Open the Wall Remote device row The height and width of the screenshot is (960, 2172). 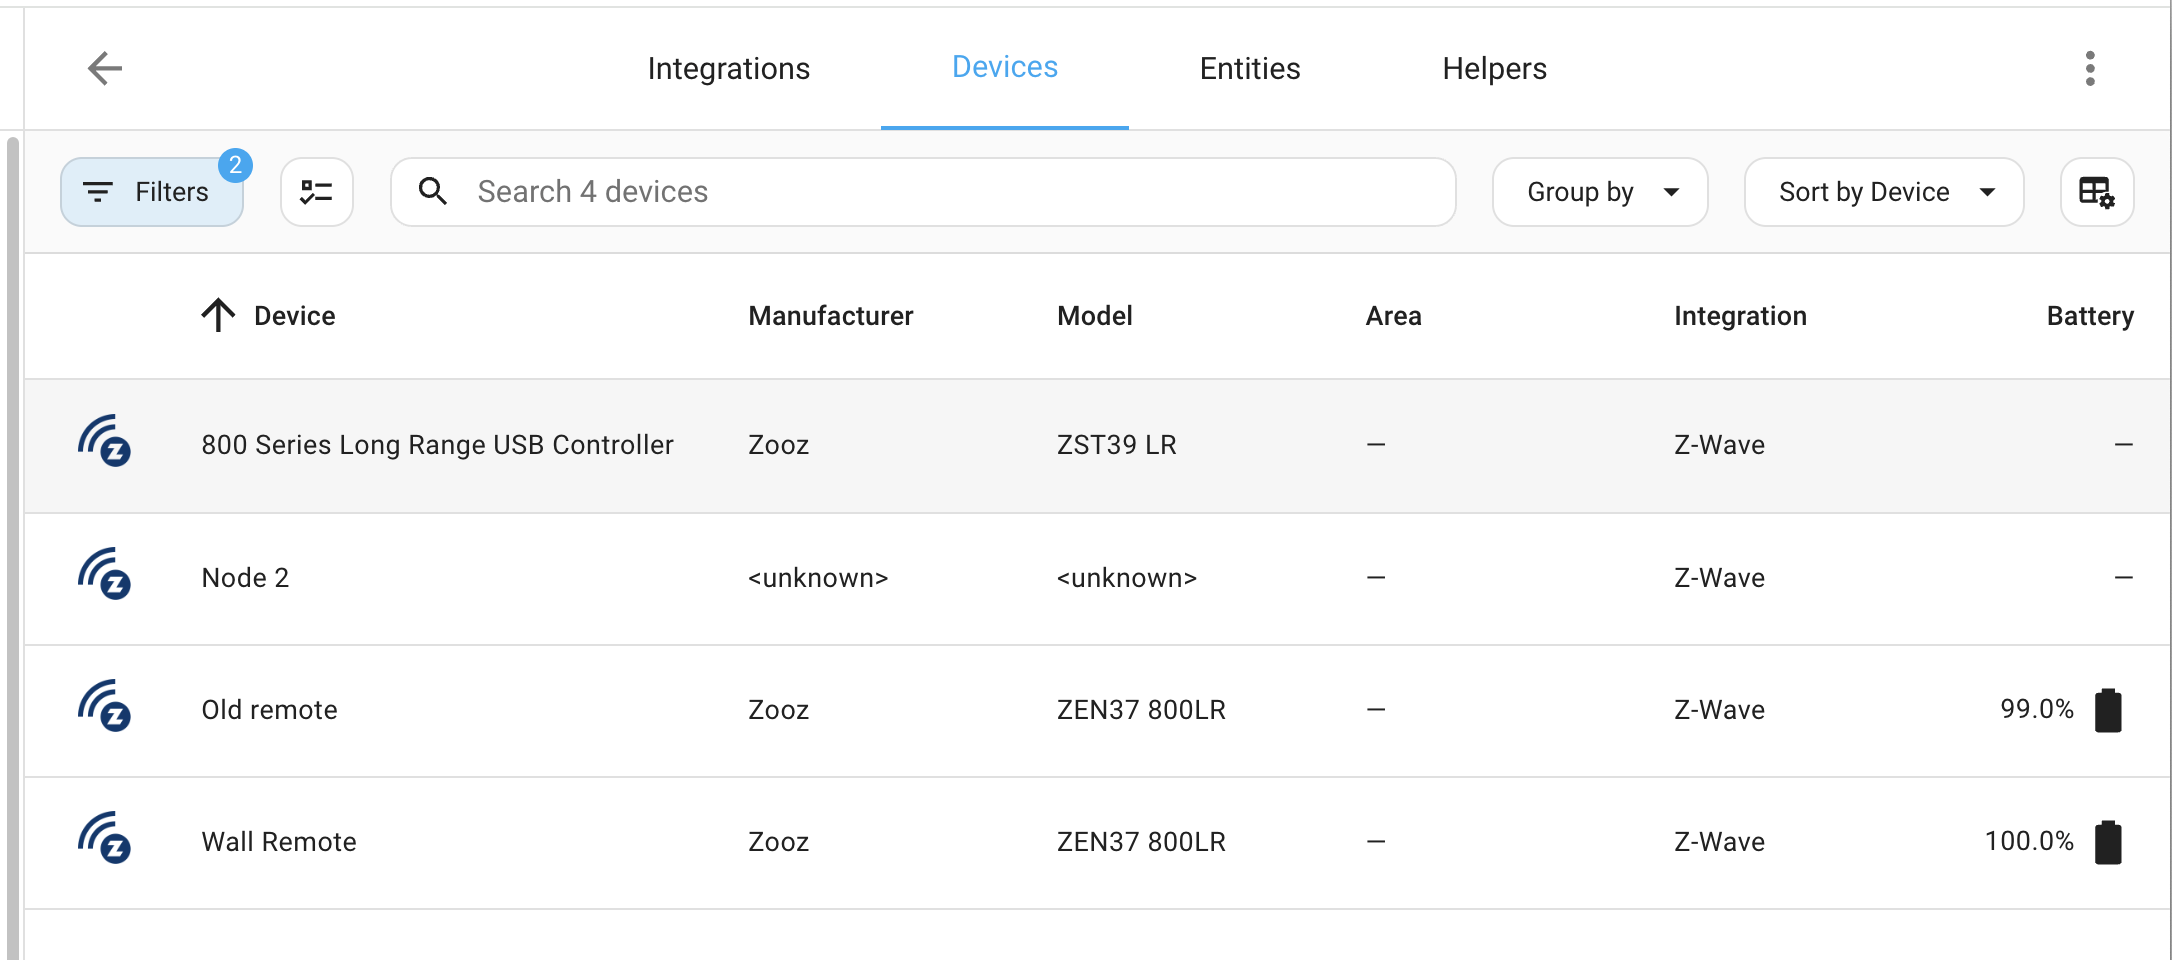(x=279, y=842)
